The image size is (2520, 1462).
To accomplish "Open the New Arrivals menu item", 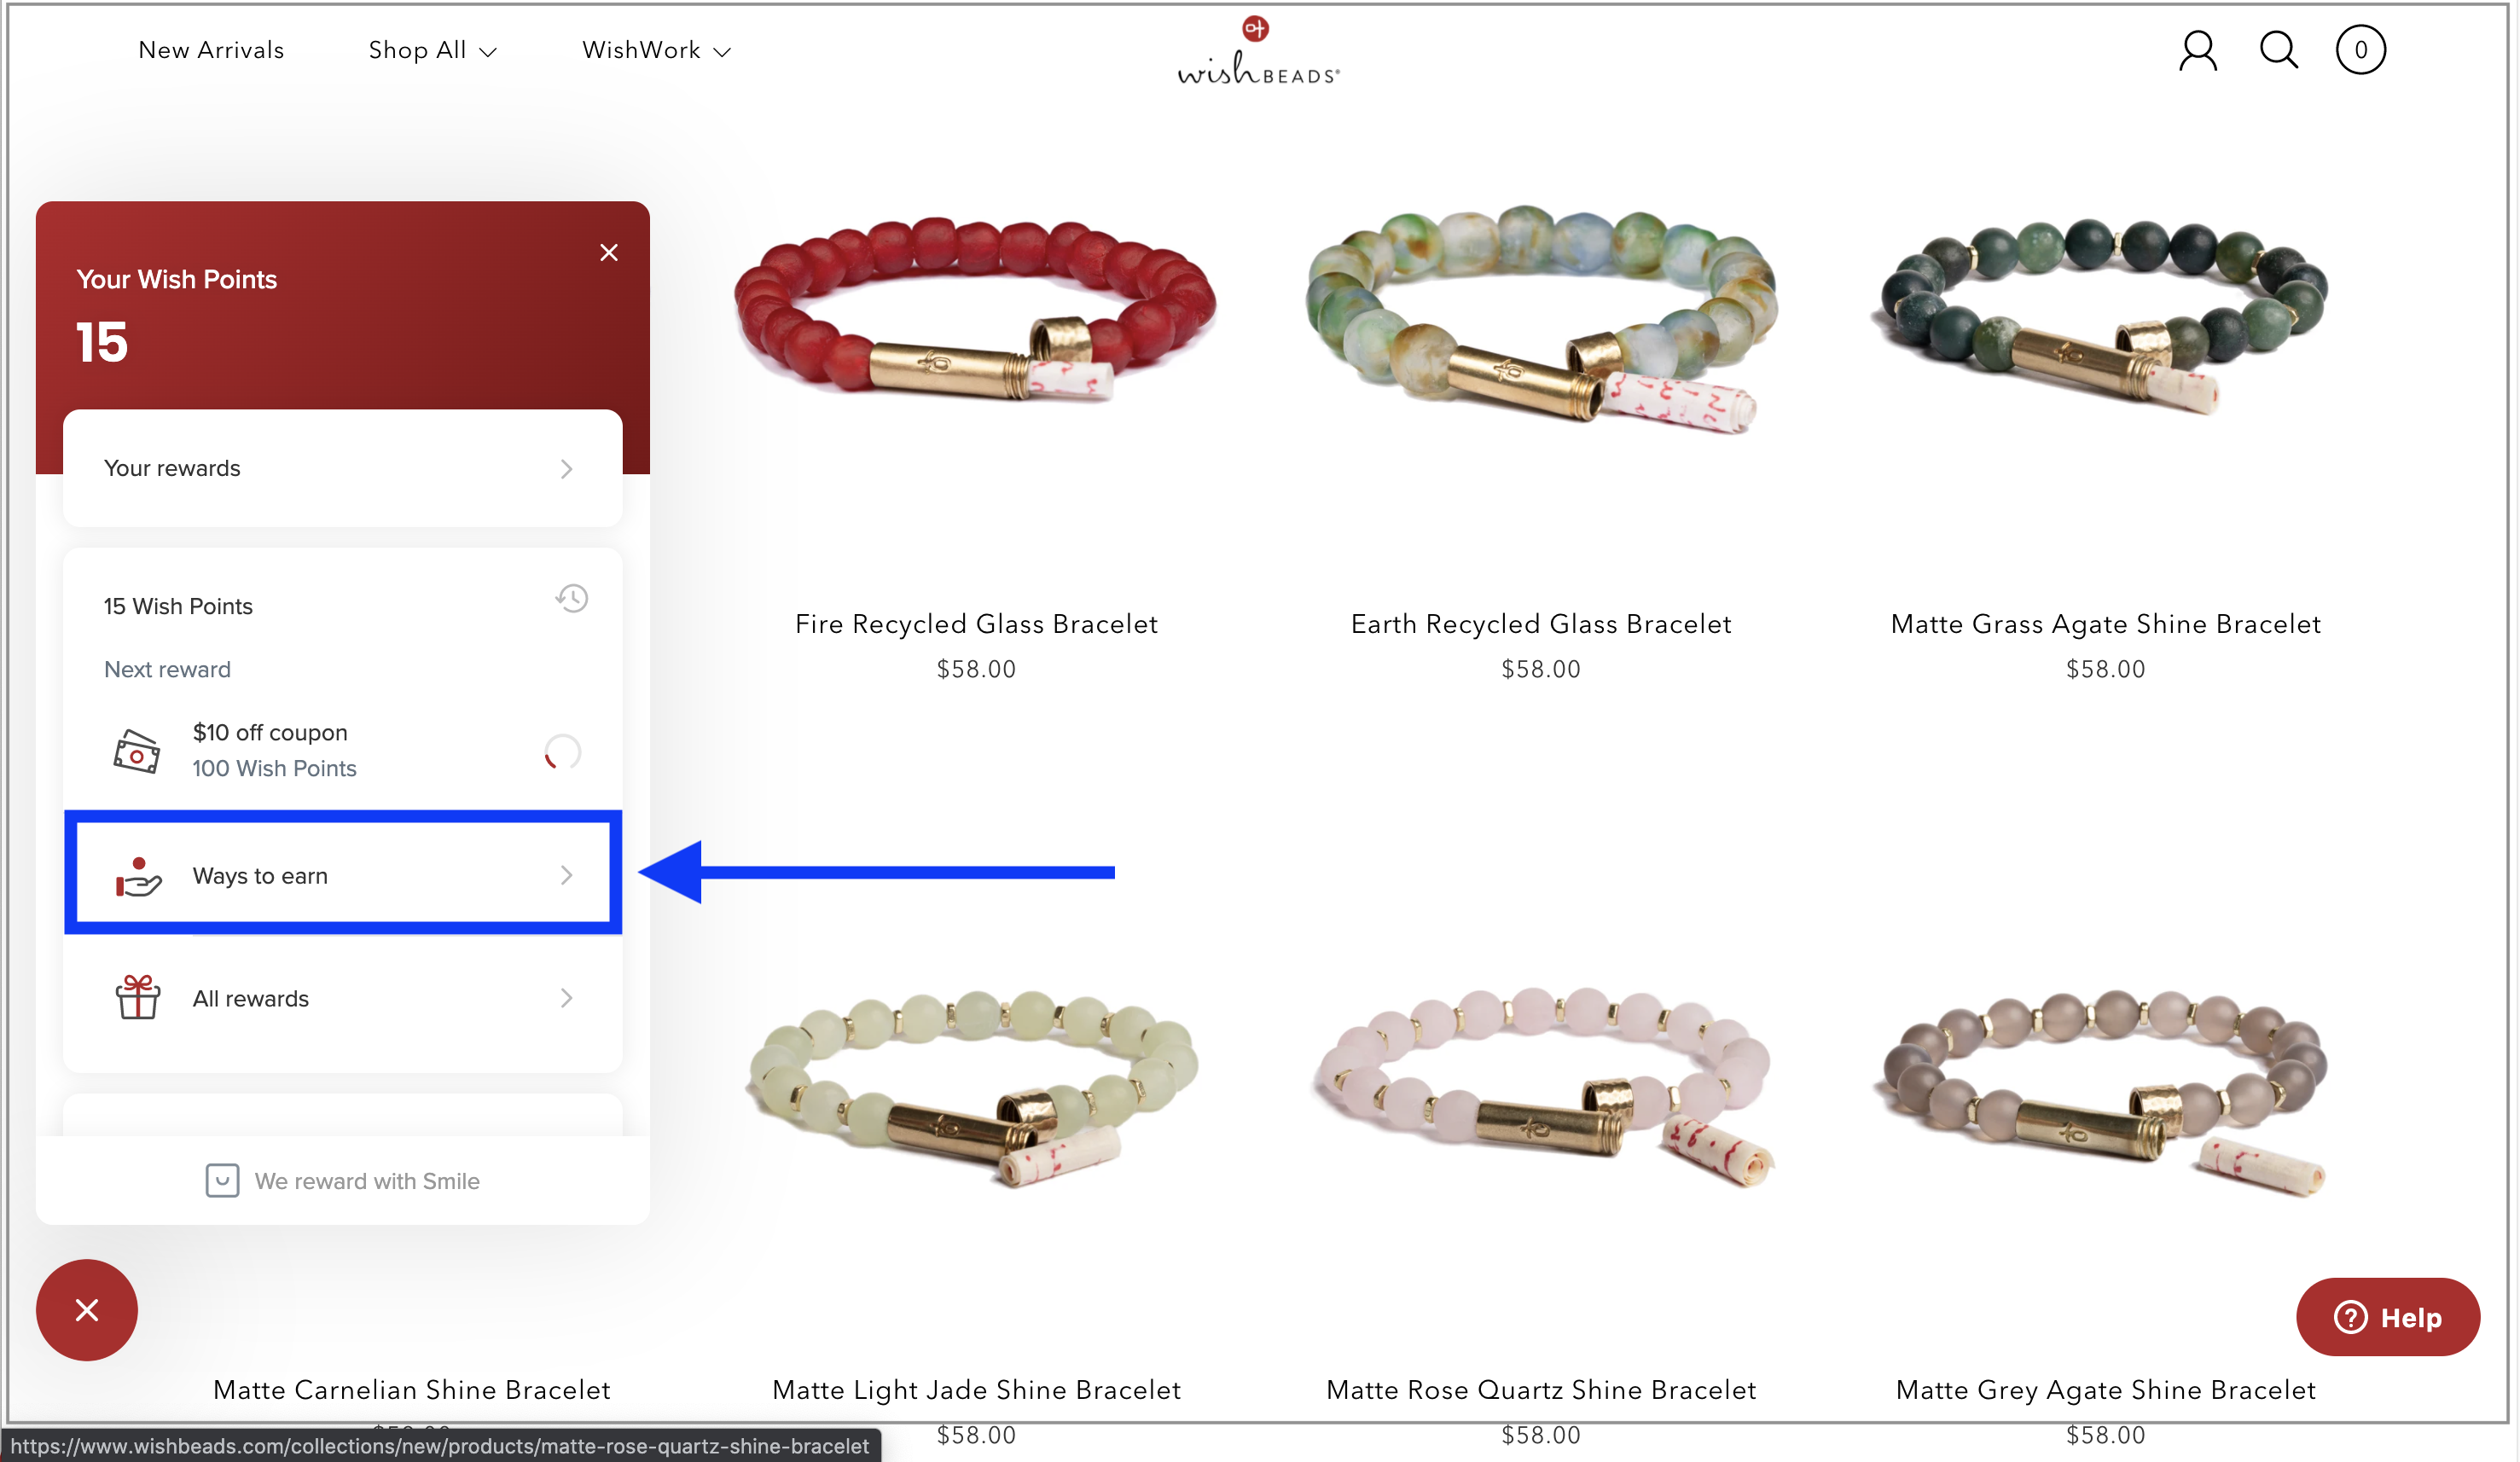I will [211, 50].
